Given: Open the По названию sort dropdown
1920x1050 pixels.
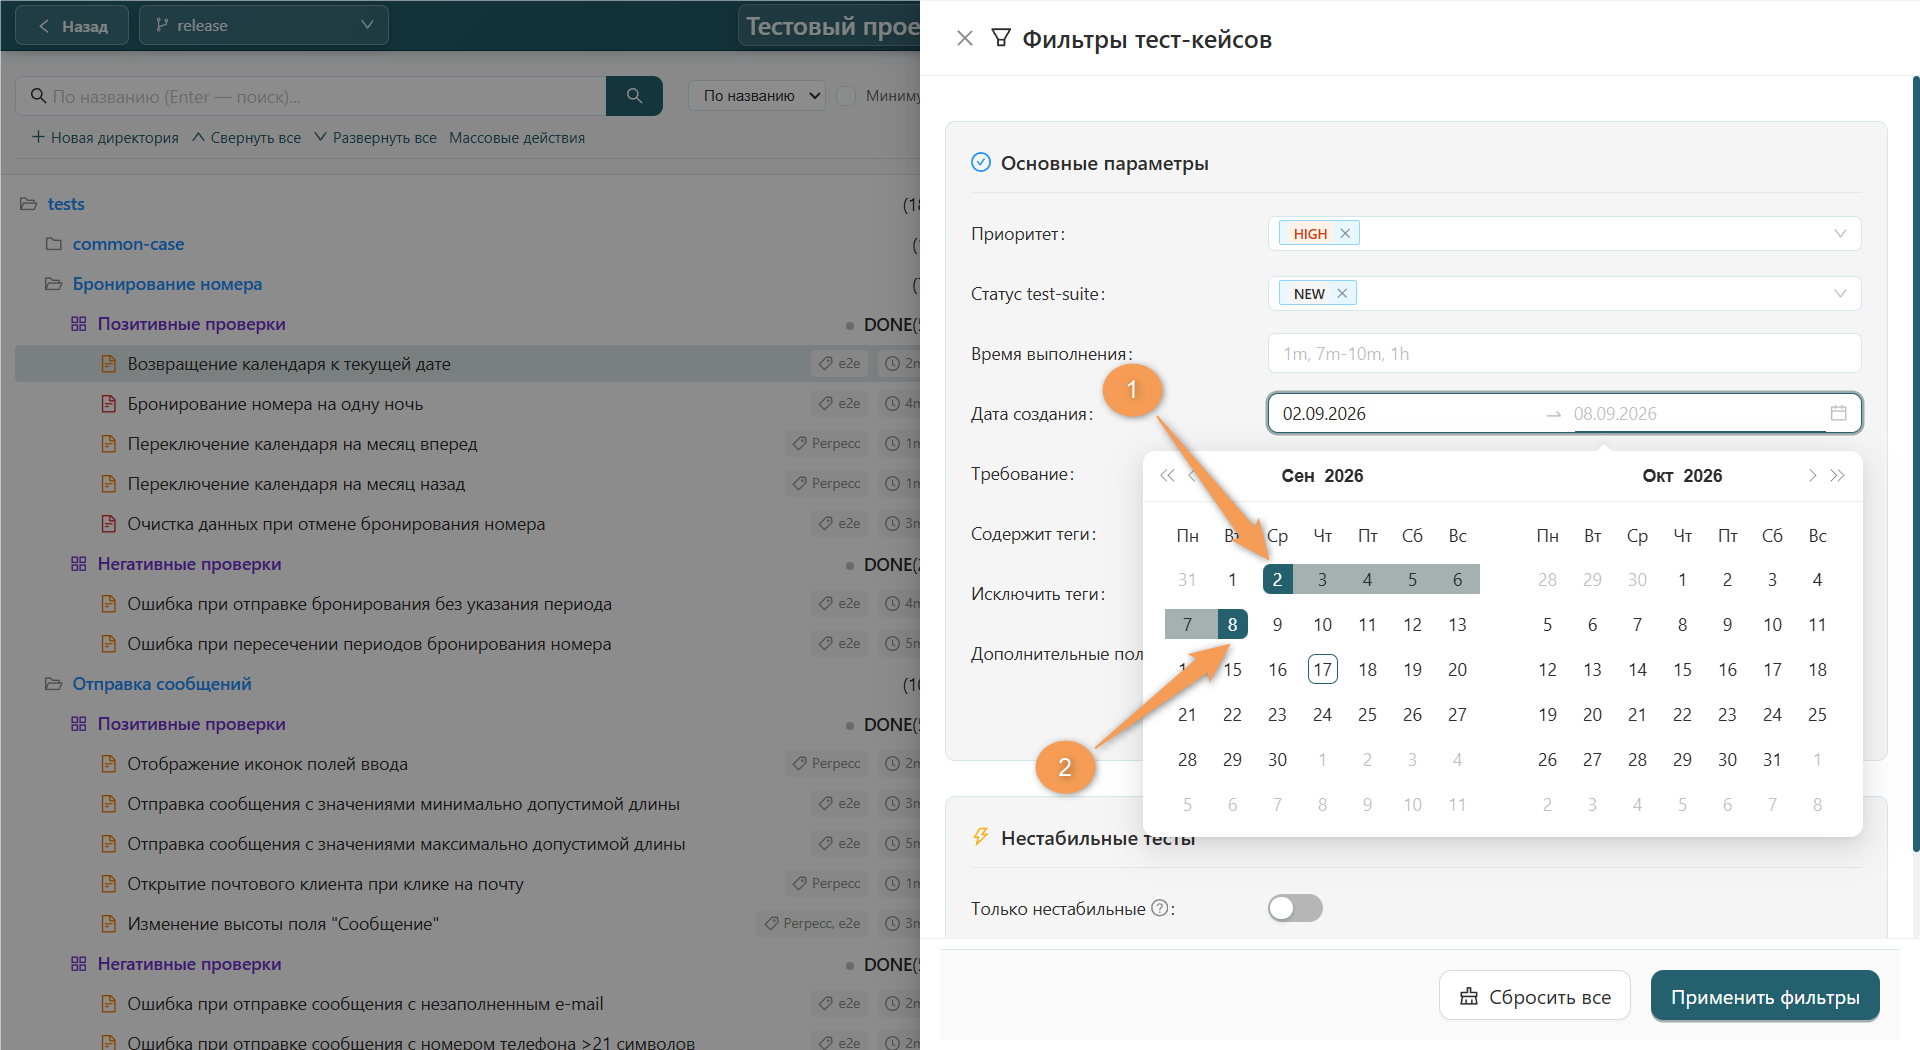Looking at the screenshot, I should click(x=757, y=96).
